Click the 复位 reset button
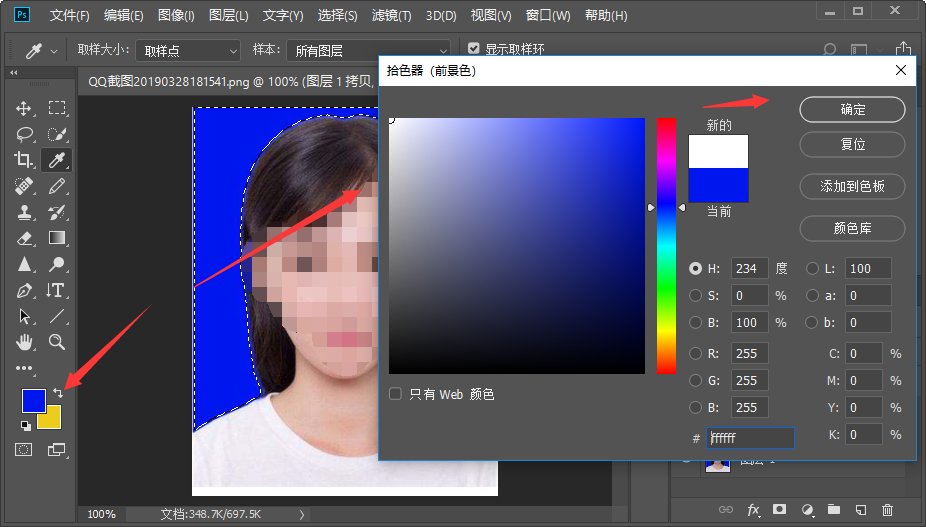The height and width of the screenshot is (527, 926). click(x=852, y=144)
